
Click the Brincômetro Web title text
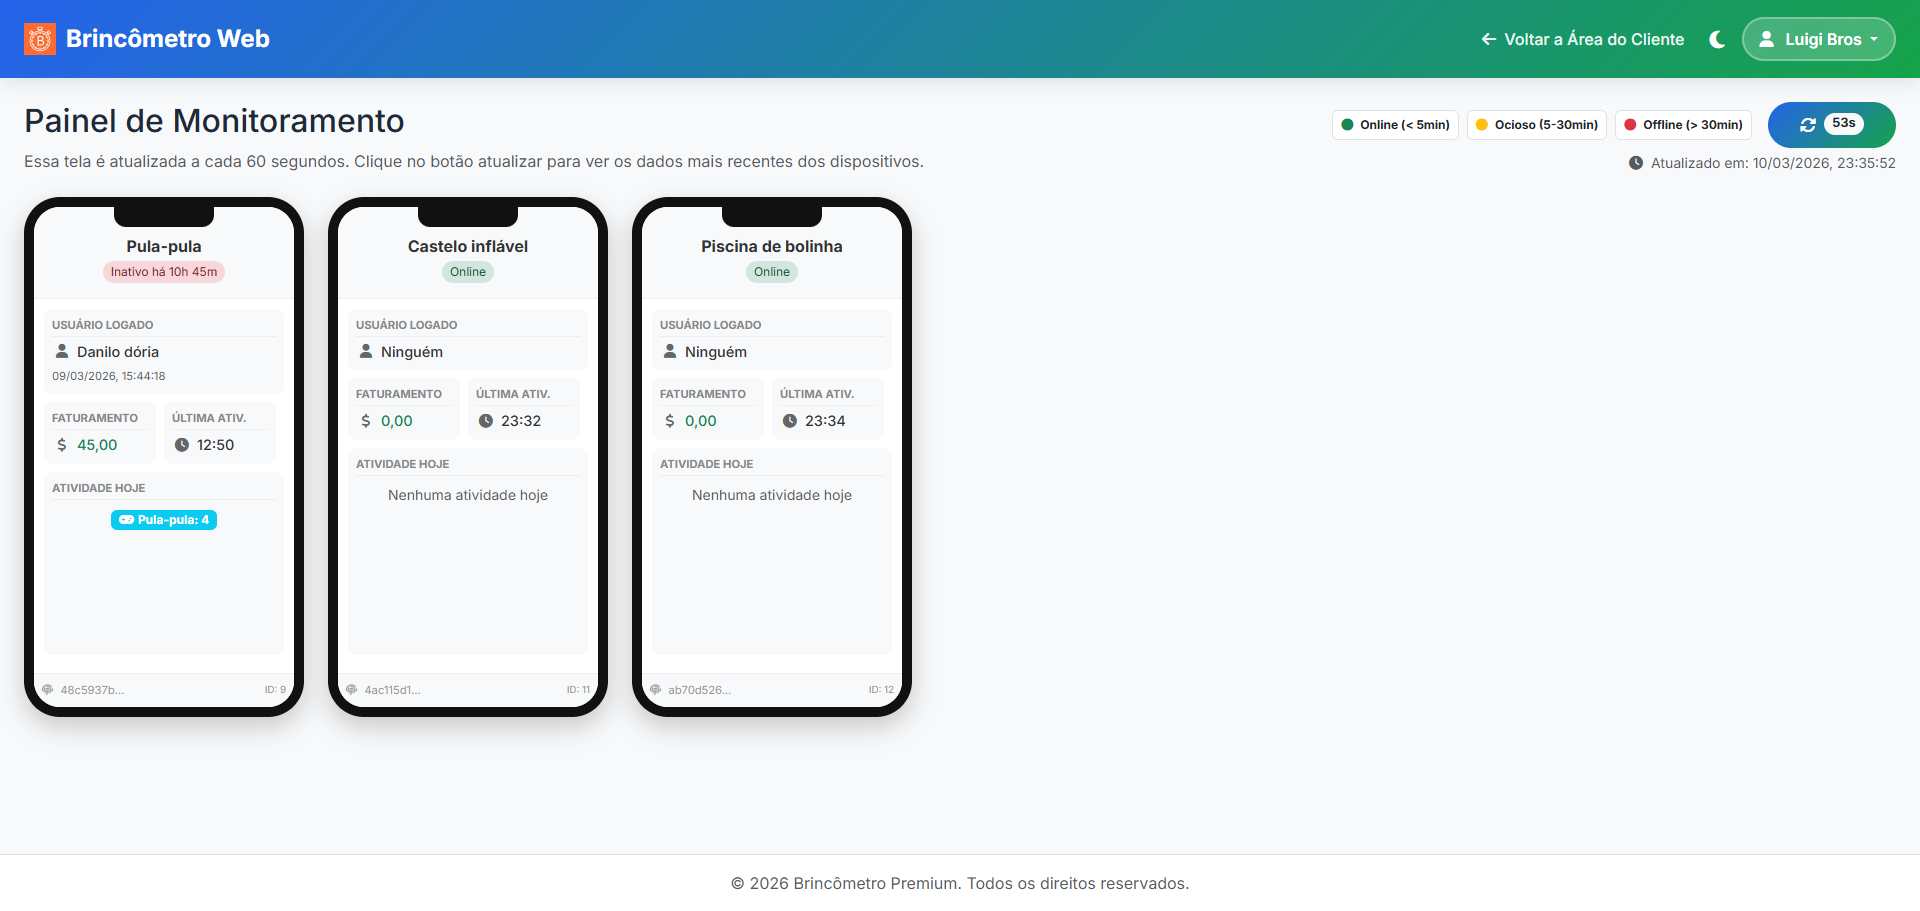point(167,39)
